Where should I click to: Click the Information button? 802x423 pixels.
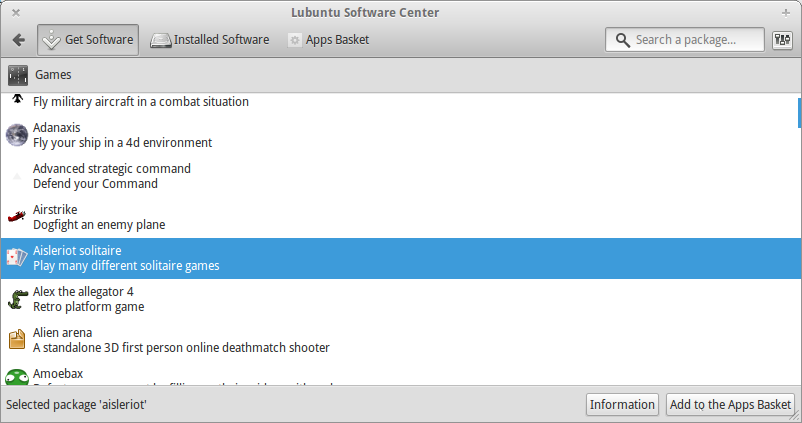click(622, 405)
